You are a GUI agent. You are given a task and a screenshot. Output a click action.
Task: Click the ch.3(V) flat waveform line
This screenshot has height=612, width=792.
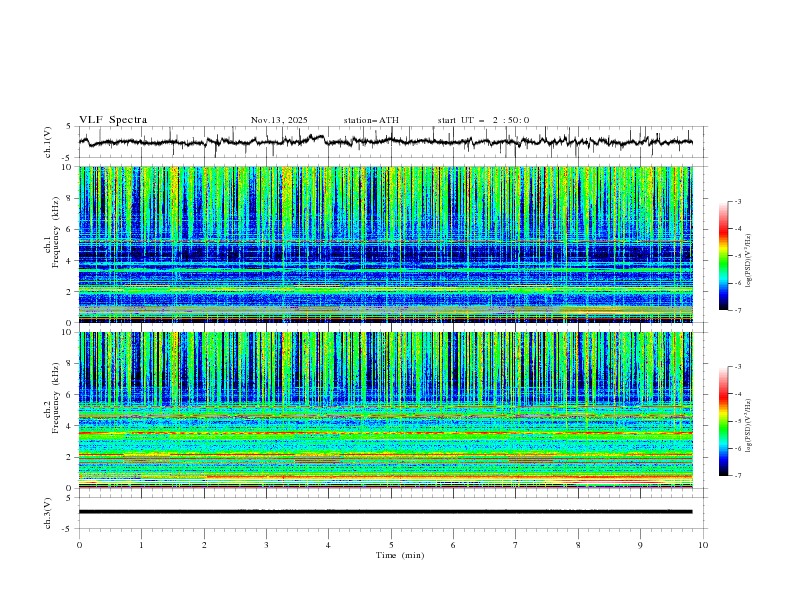(390, 512)
